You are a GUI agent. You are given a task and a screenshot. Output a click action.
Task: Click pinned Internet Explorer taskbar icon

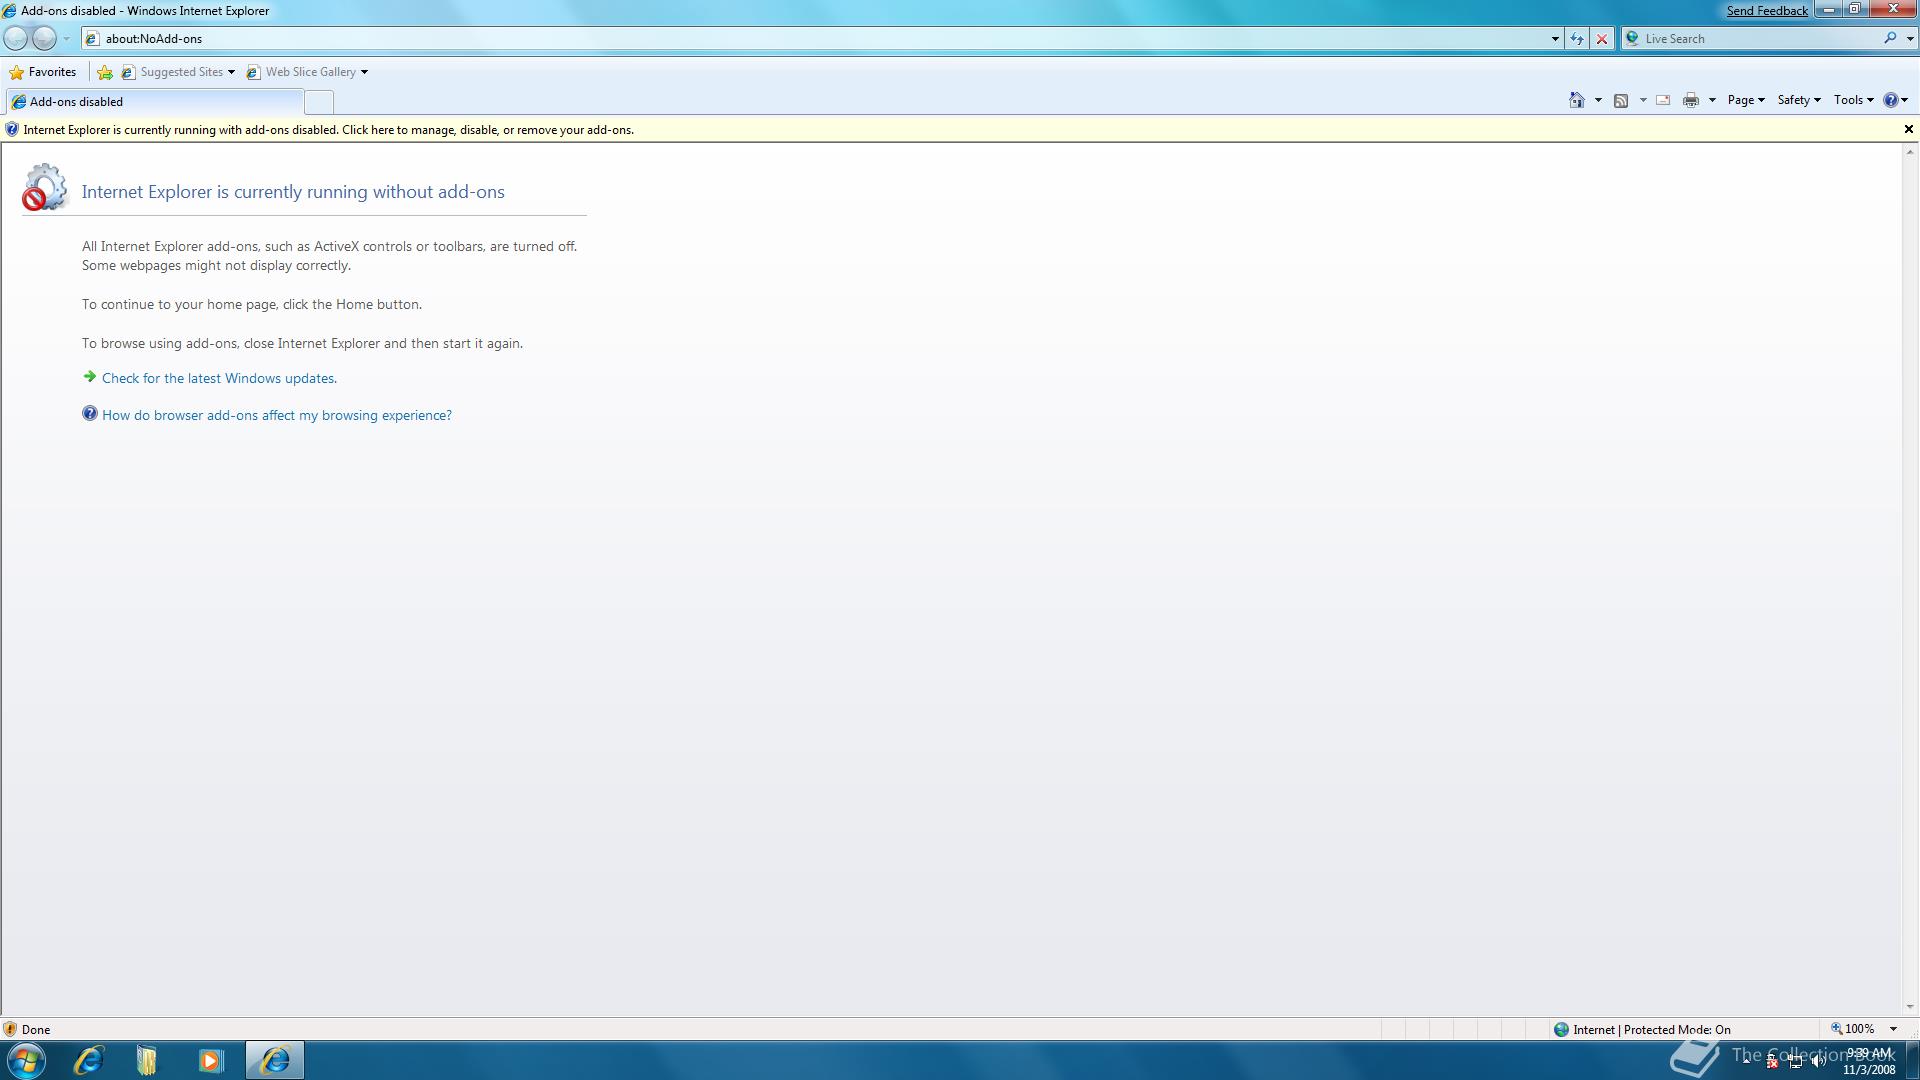coord(88,1060)
